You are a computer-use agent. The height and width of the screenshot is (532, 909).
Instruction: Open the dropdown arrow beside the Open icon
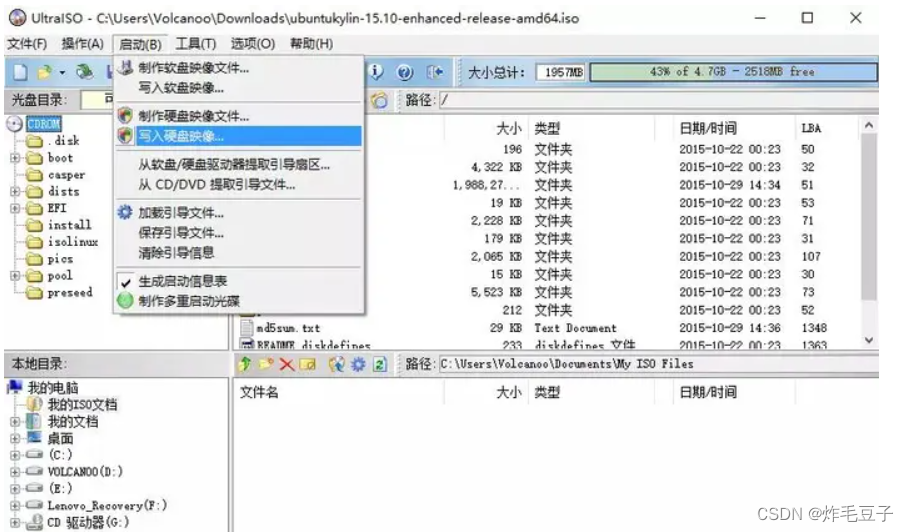click(62, 72)
